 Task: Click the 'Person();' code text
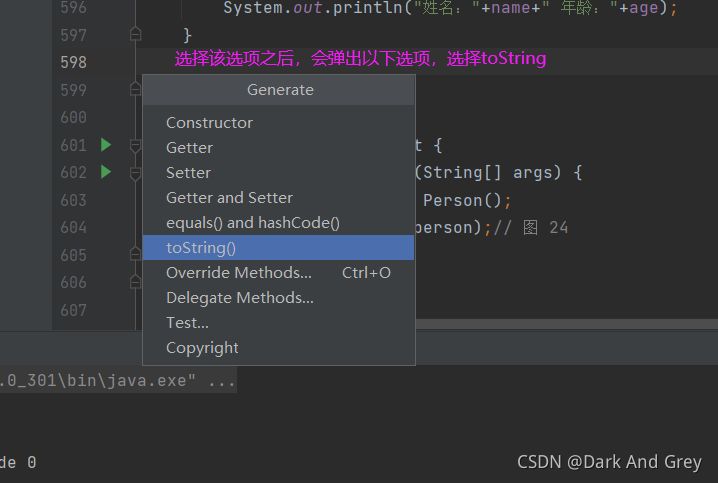[x=467, y=201]
